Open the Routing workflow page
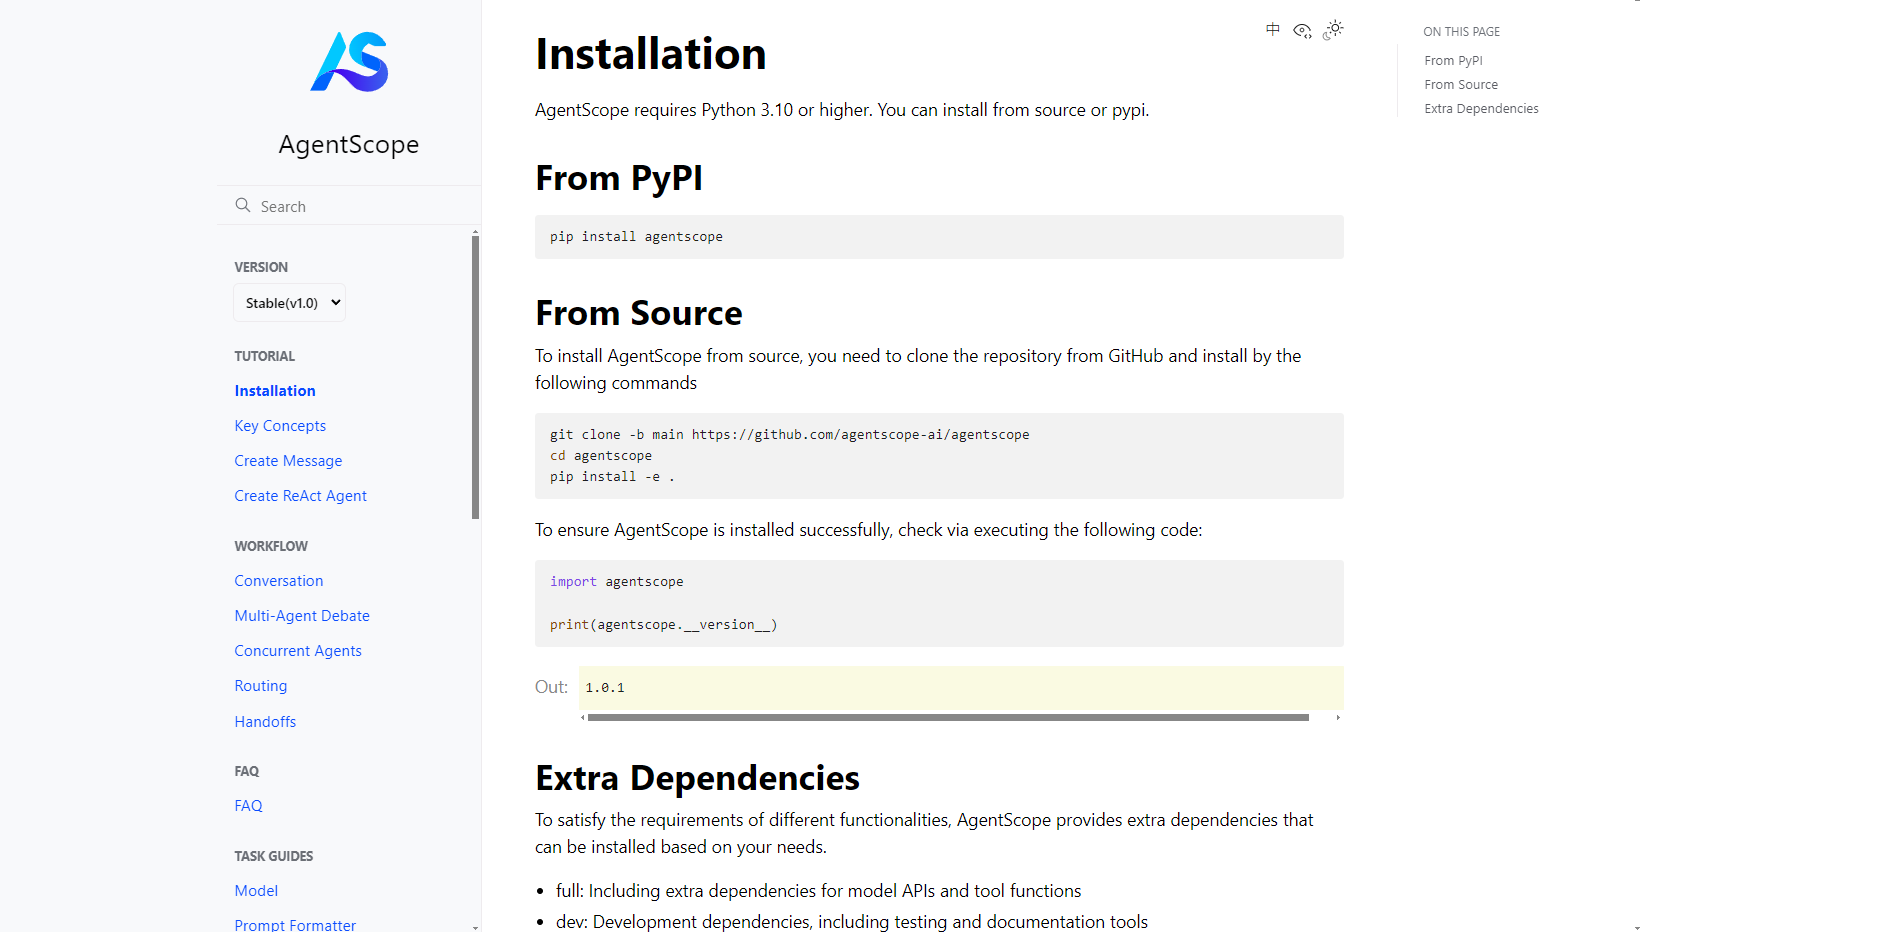This screenshot has width=1881, height=932. click(261, 686)
